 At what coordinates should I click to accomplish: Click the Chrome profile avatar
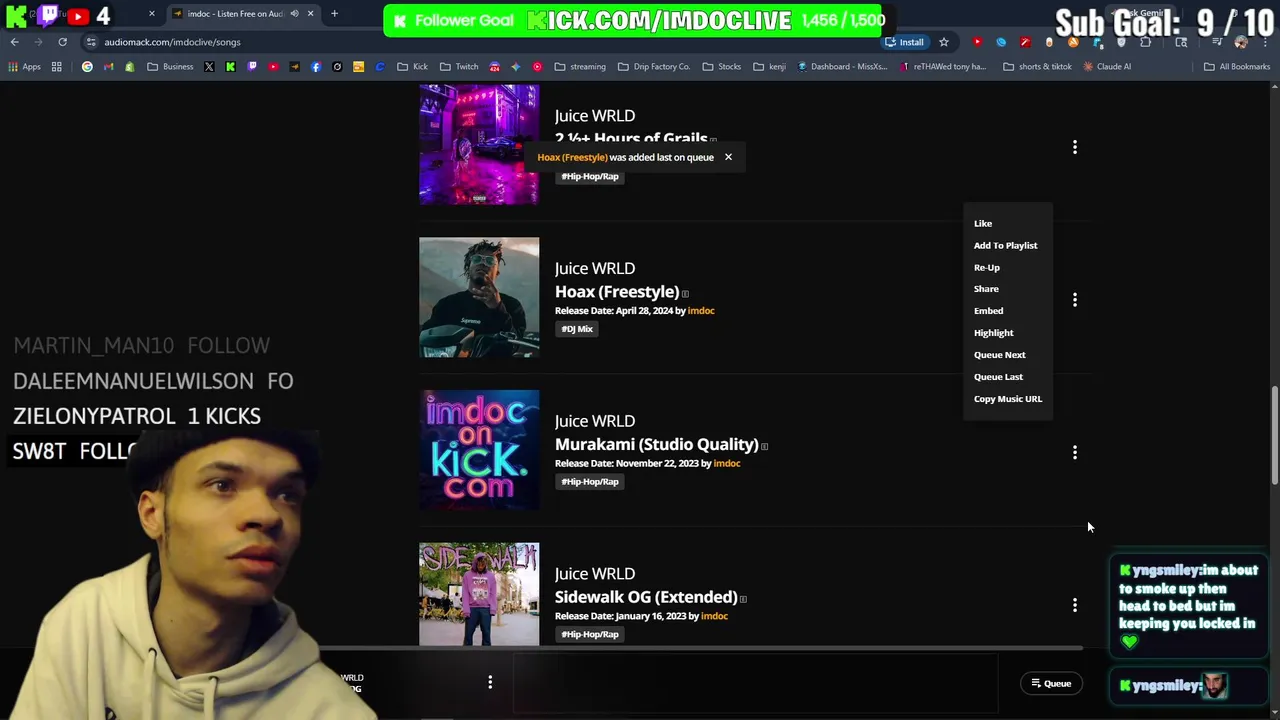(1241, 42)
